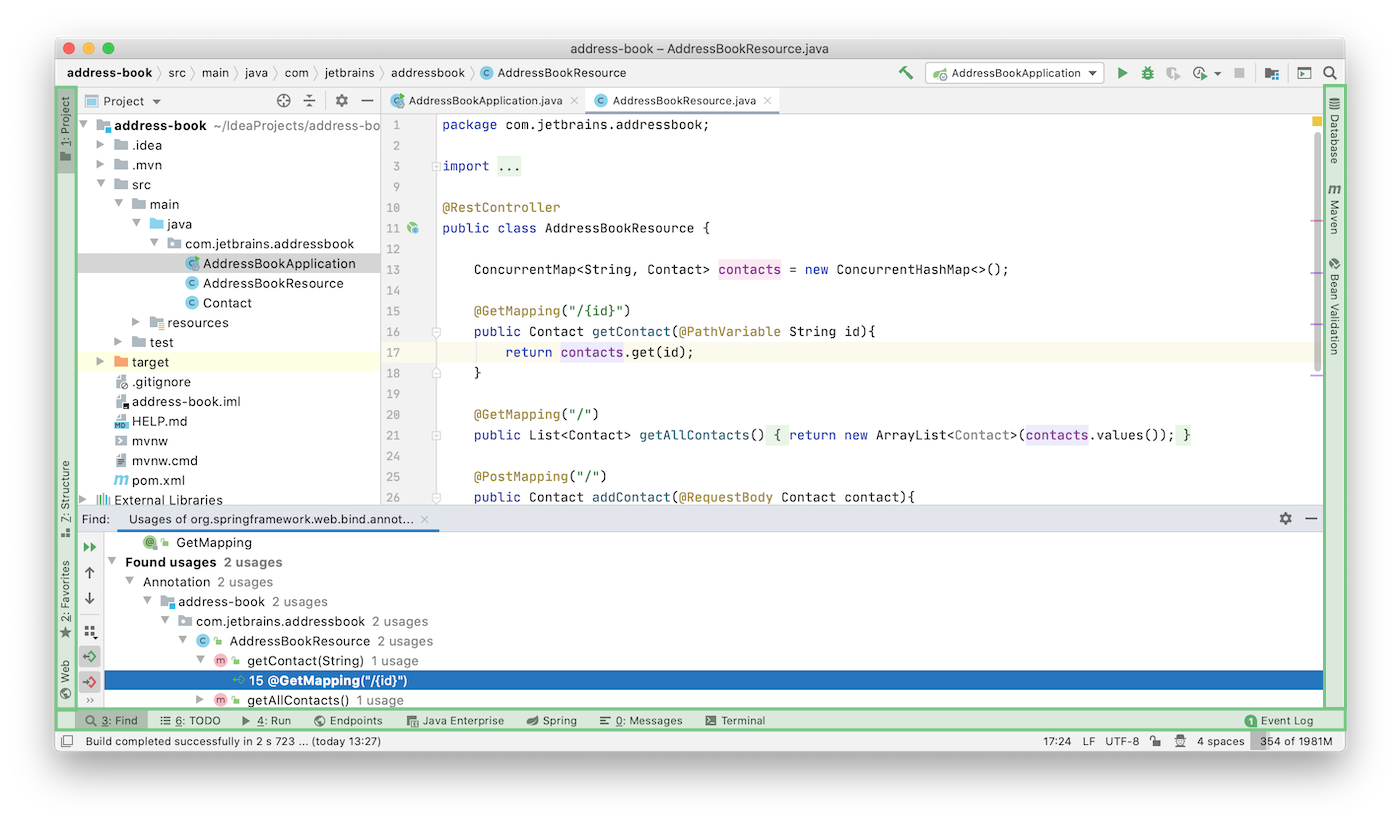Open the Event Log
This screenshot has height=824, width=1400.
(1279, 720)
